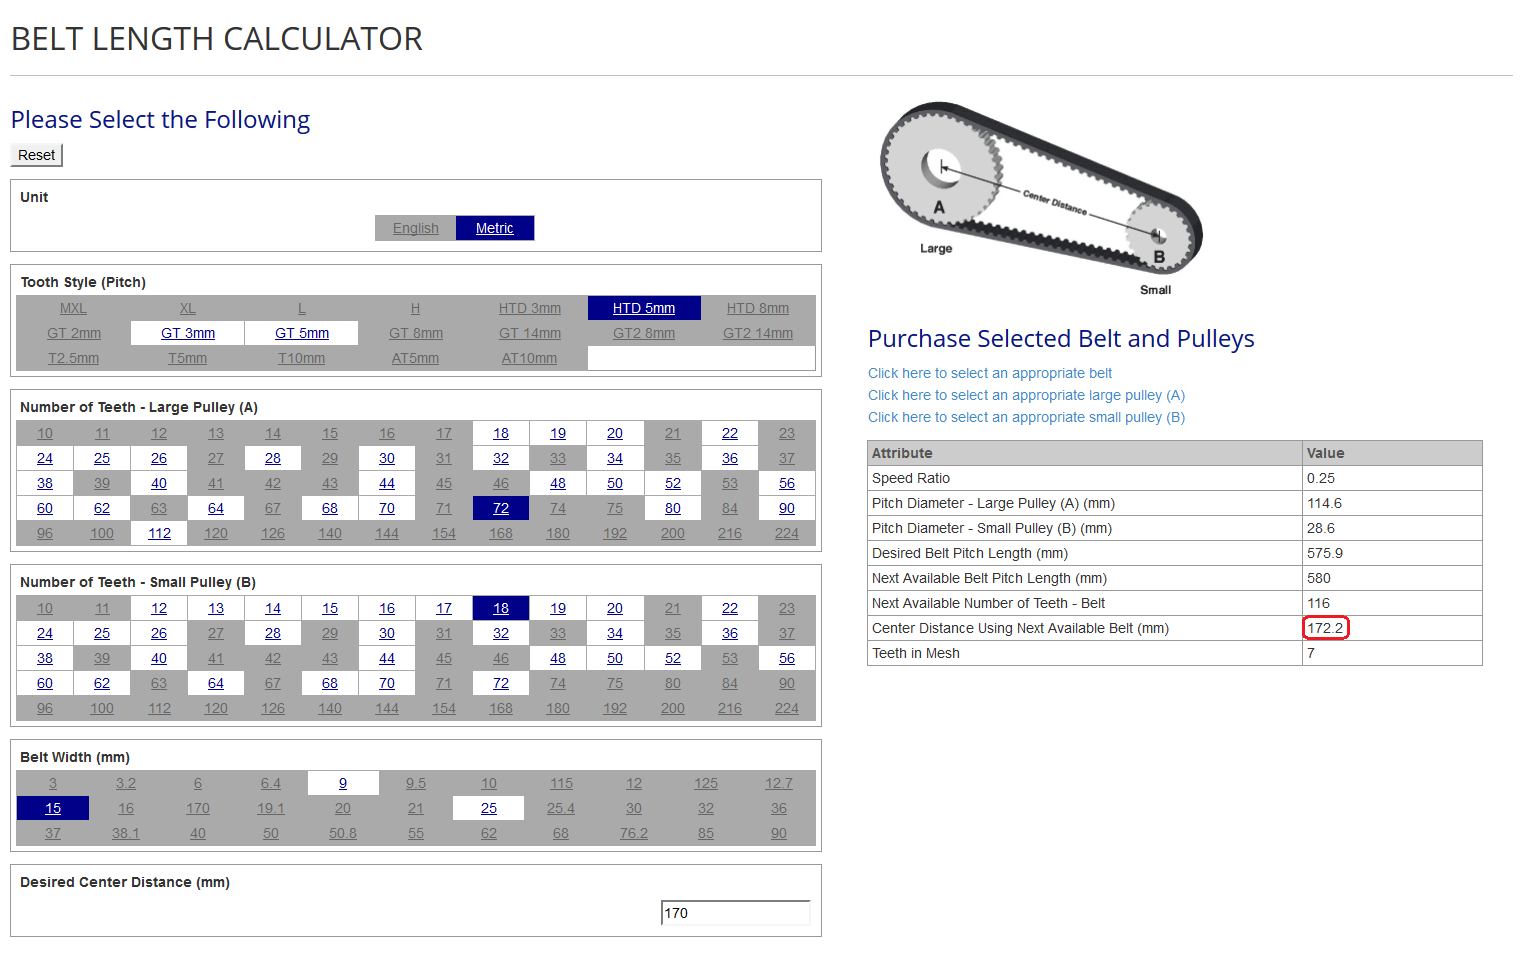The width and height of the screenshot is (1523, 957).
Task: Choose GT 3mm tooth style
Action: 188,333
